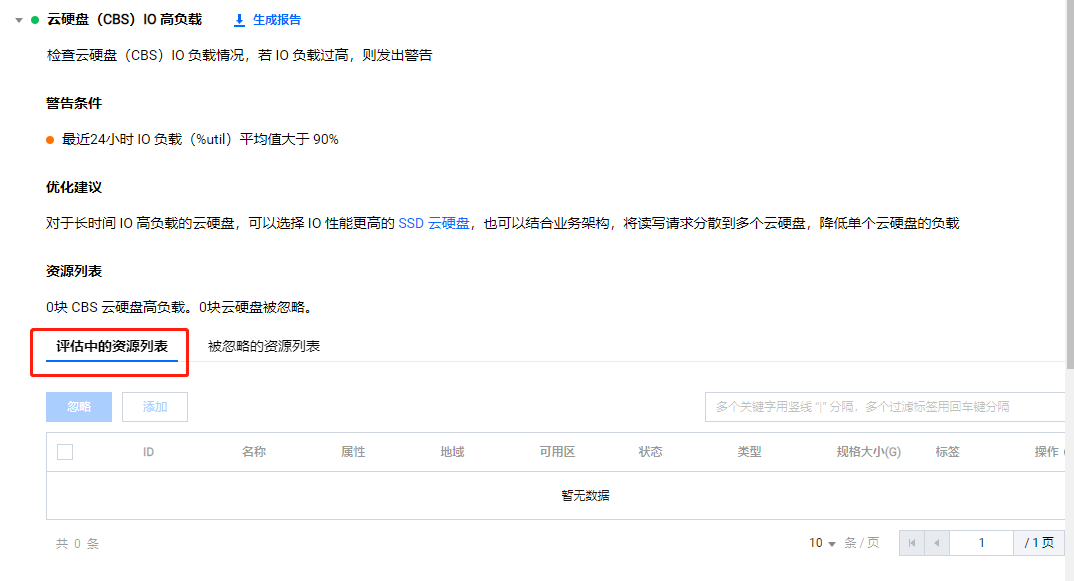This screenshot has width=1074, height=581.
Task: Open the SSD 云硬盘 link
Action: point(434,223)
